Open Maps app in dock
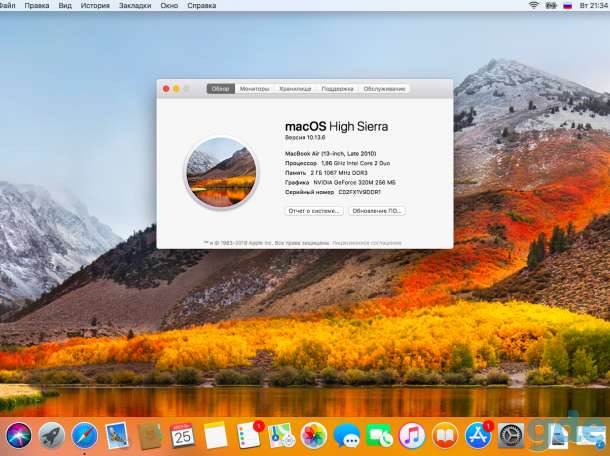 click(281, 435)
